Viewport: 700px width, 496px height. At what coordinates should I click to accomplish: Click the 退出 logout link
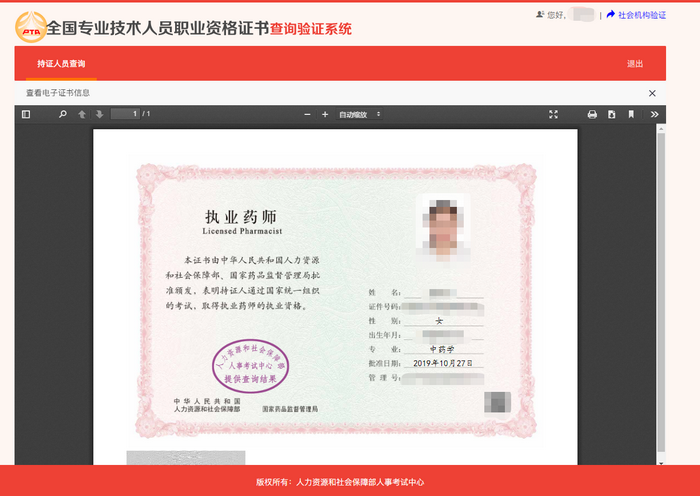pyautogui.click(x=635, y=64)
